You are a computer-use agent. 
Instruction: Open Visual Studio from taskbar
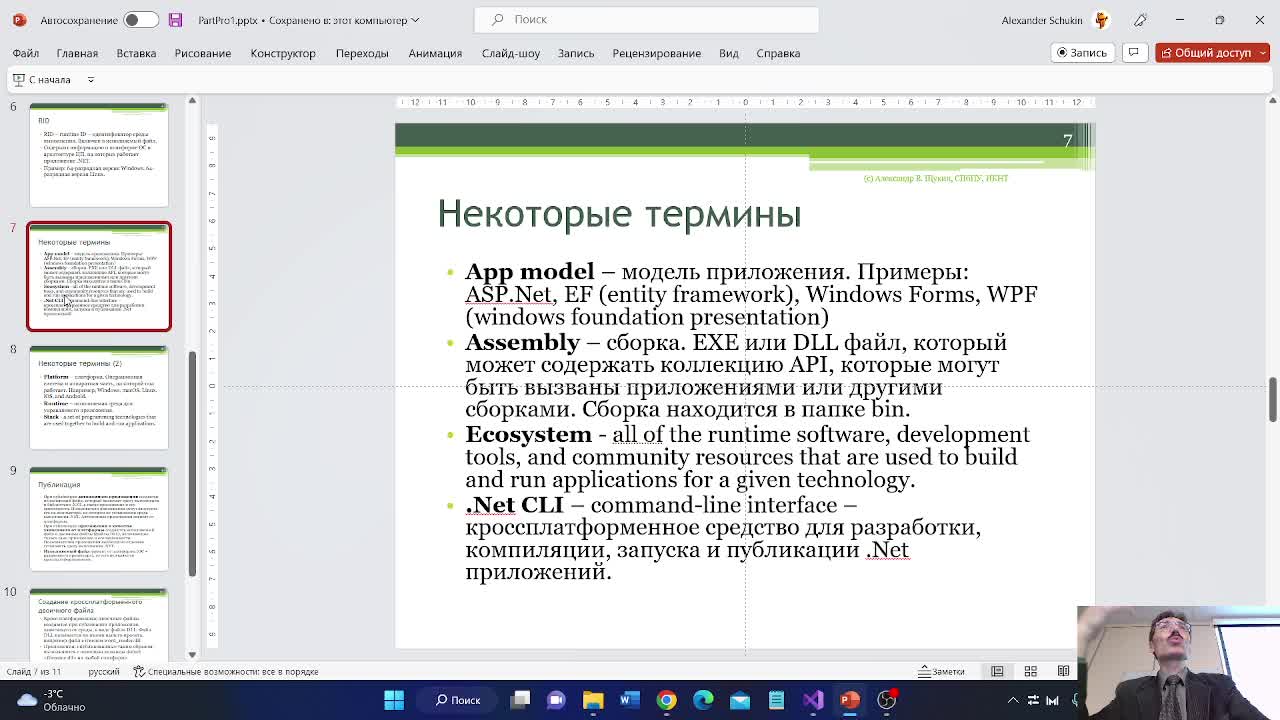coord(813,700)
